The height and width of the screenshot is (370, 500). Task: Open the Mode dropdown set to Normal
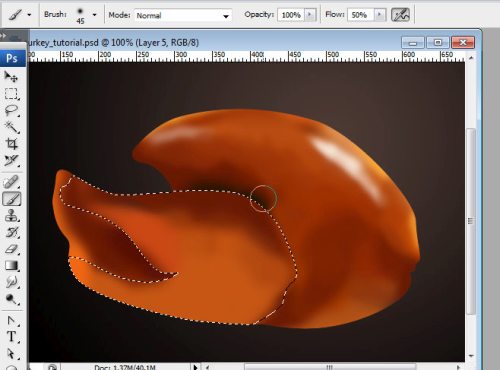pos(183,15)
